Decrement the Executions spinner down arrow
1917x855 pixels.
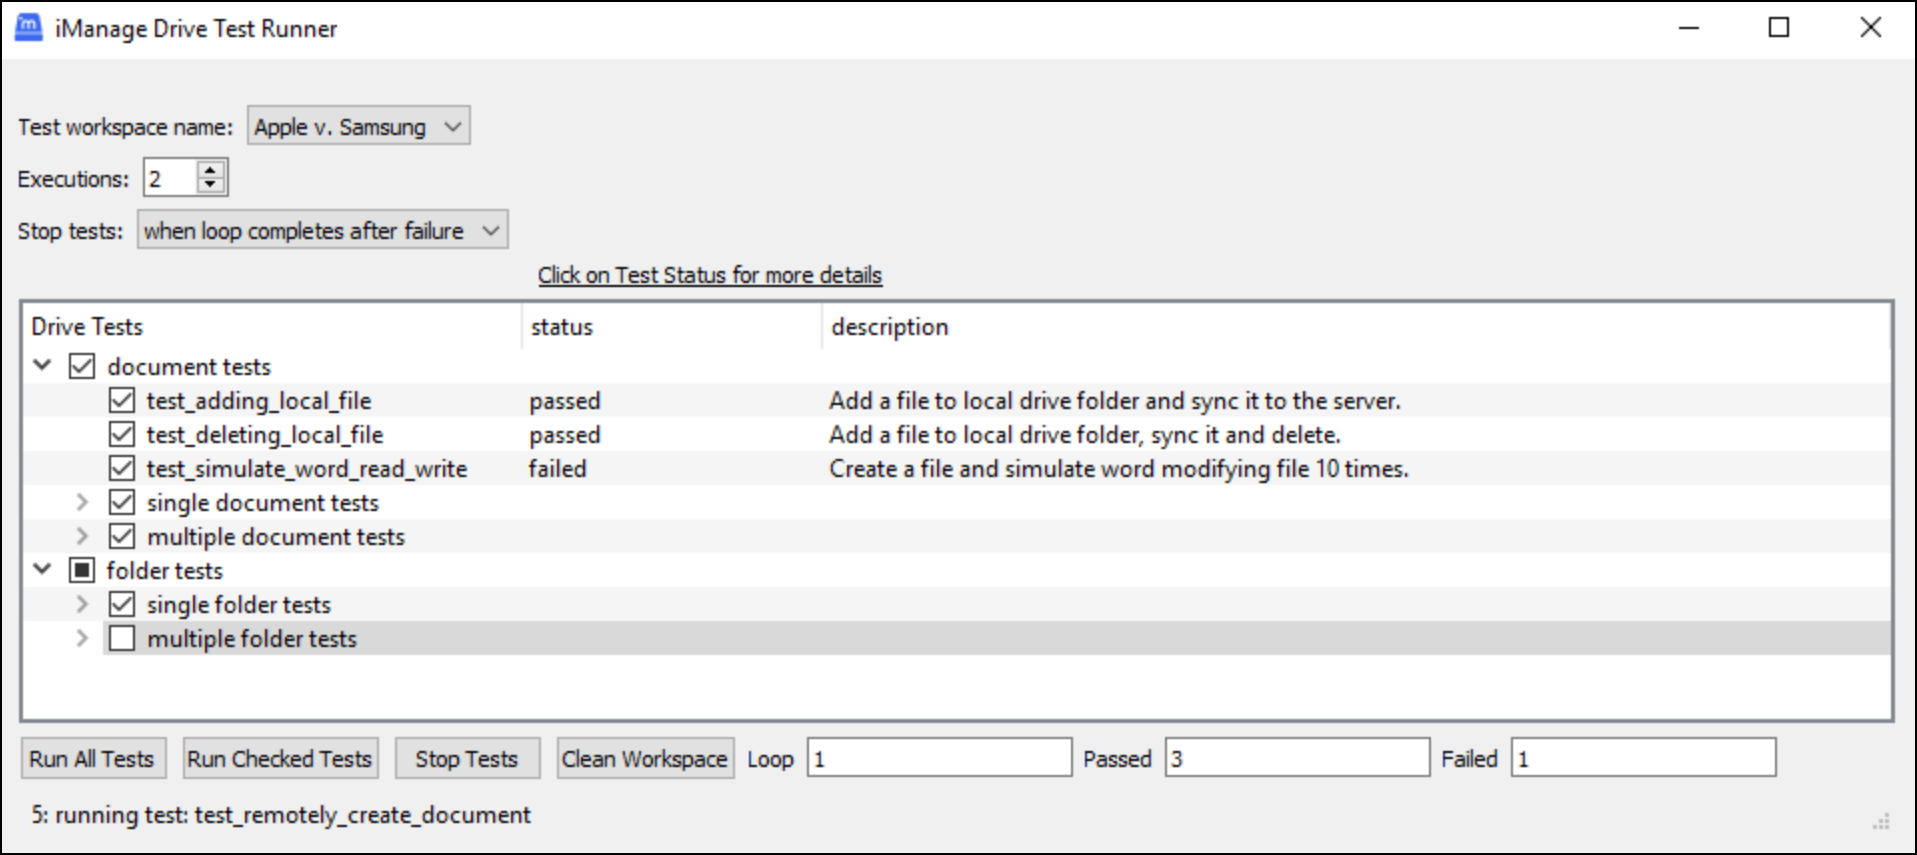pyautogui.click(x=210, y=185)
